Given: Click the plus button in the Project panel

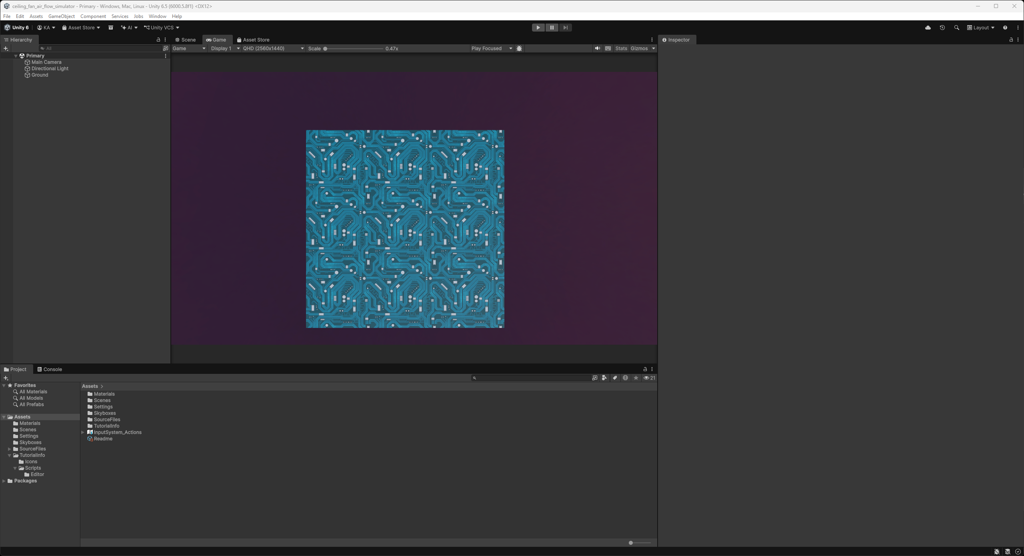Looking at the screenshot, I should [6, 378].
